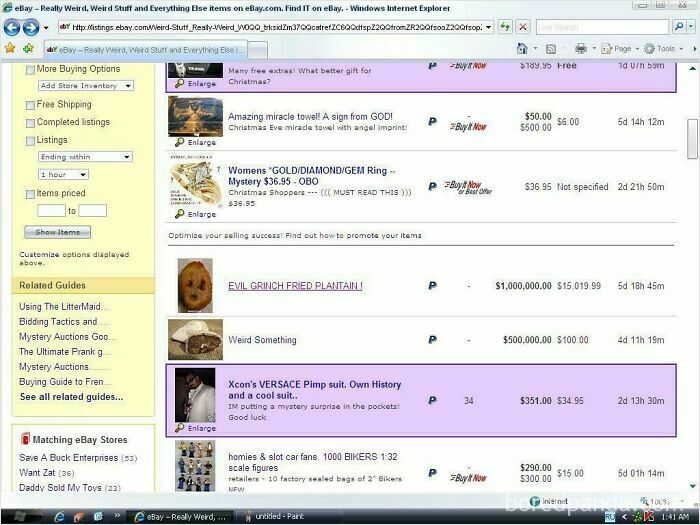Image resolution: width=700 pixels, height=525 pixels.
Task: Click the Live Search input box
Action: (x=602, y=27)
